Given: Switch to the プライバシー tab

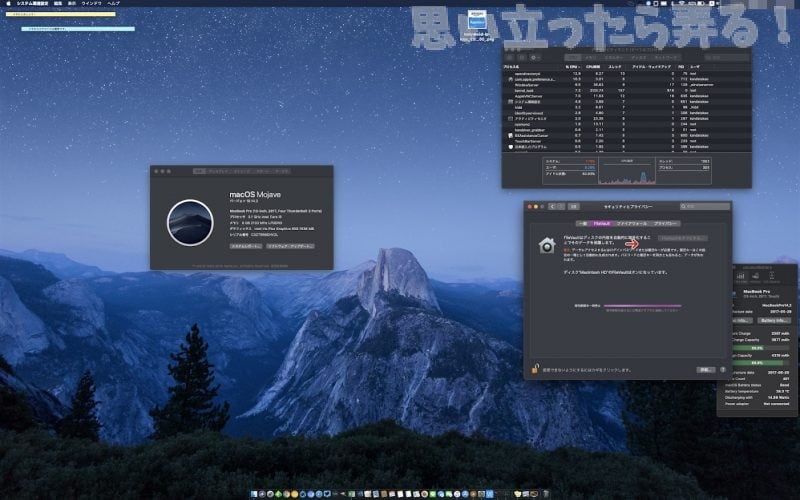Looking at the screenshot, I should pyautogui.click(x=665, y=223).
